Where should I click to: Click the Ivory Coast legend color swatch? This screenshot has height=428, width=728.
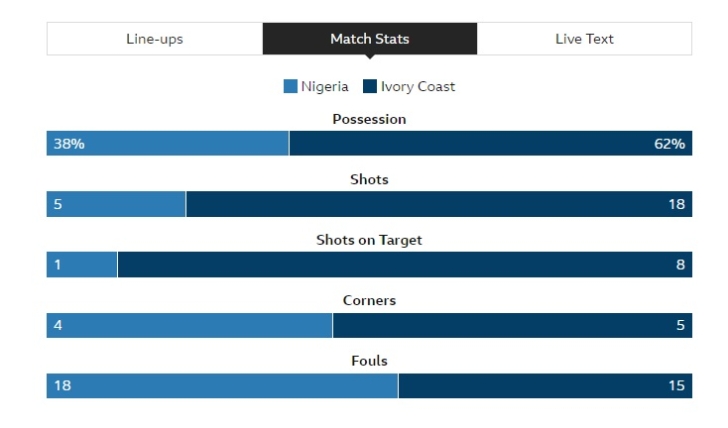(x=370, y=87)
